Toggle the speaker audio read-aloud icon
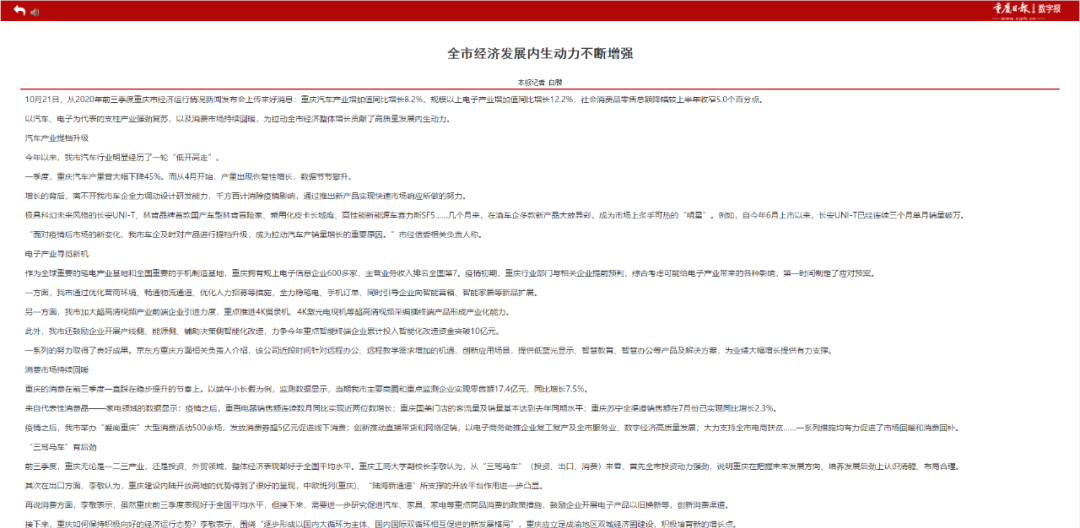The width and height of the screenshot is (1080, 528). (x=34, y=11)
